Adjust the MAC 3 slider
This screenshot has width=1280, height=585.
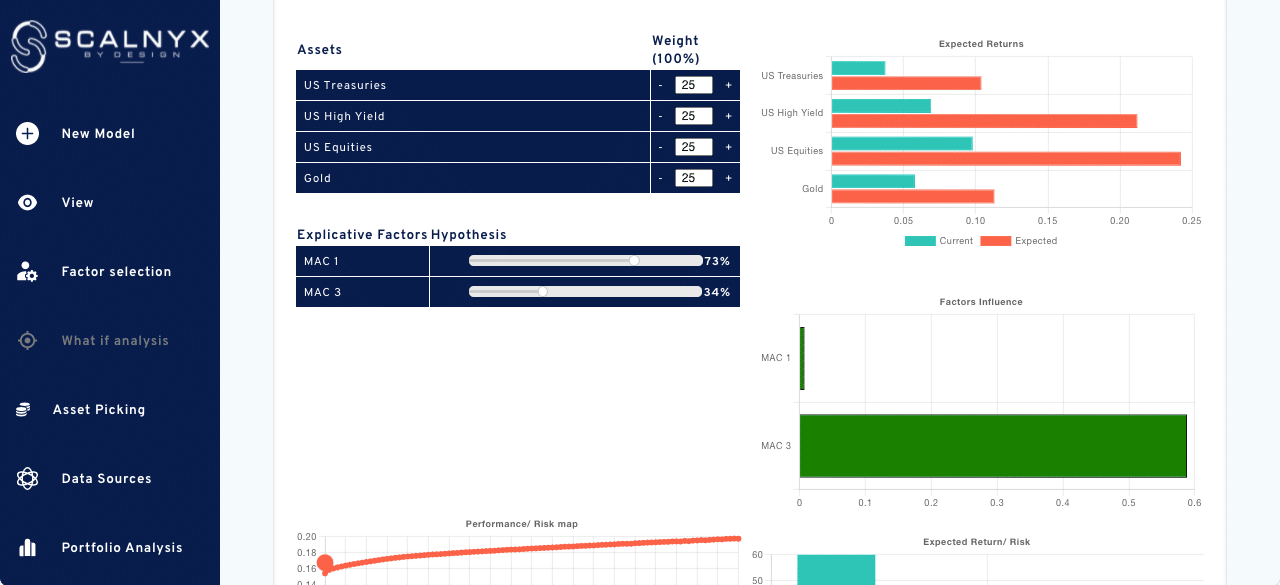(543, 291)
